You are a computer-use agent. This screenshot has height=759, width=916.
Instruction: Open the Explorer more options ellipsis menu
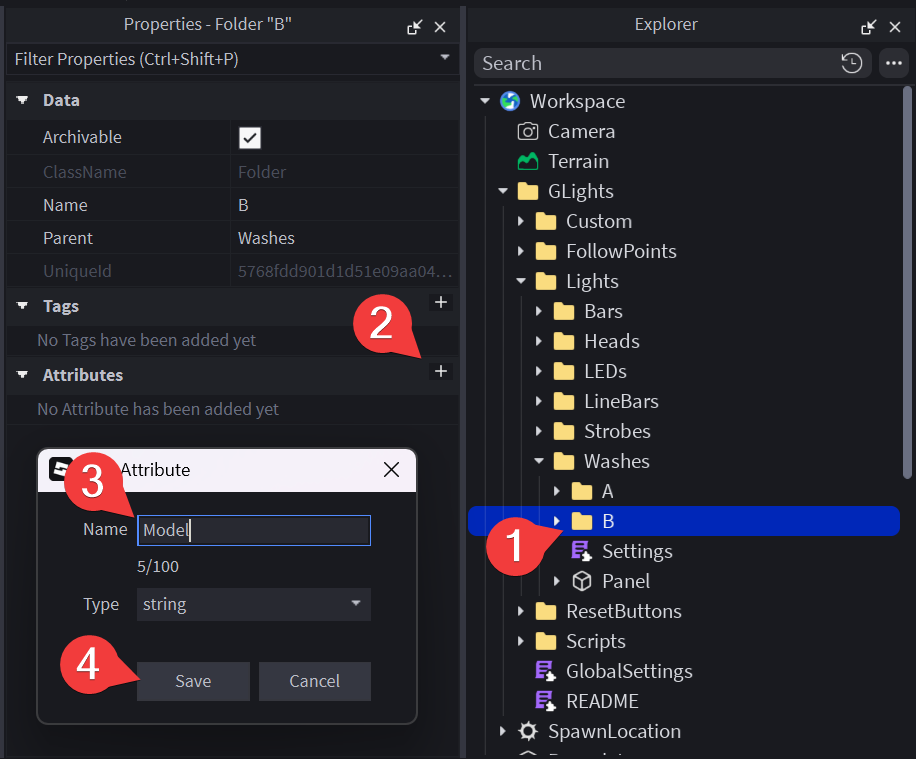click(x=893, y=63)
